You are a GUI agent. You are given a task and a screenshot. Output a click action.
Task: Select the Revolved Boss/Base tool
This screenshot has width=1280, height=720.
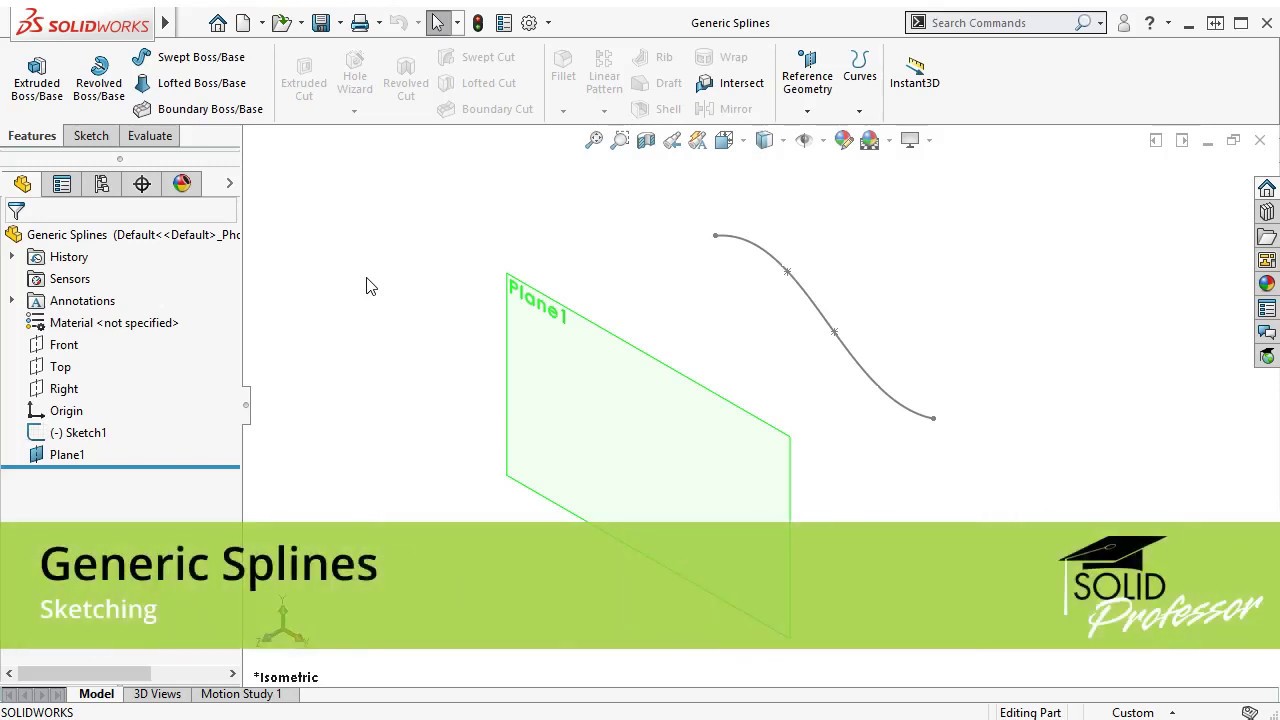pyautogui.click(x=99, y=79)
